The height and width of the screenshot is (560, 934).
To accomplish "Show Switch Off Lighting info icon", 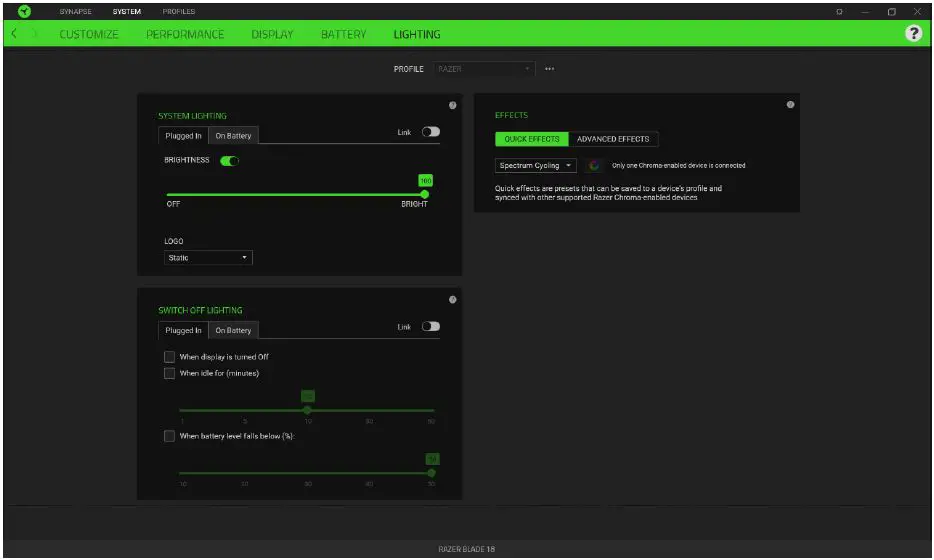I will [x=453, y=300].
